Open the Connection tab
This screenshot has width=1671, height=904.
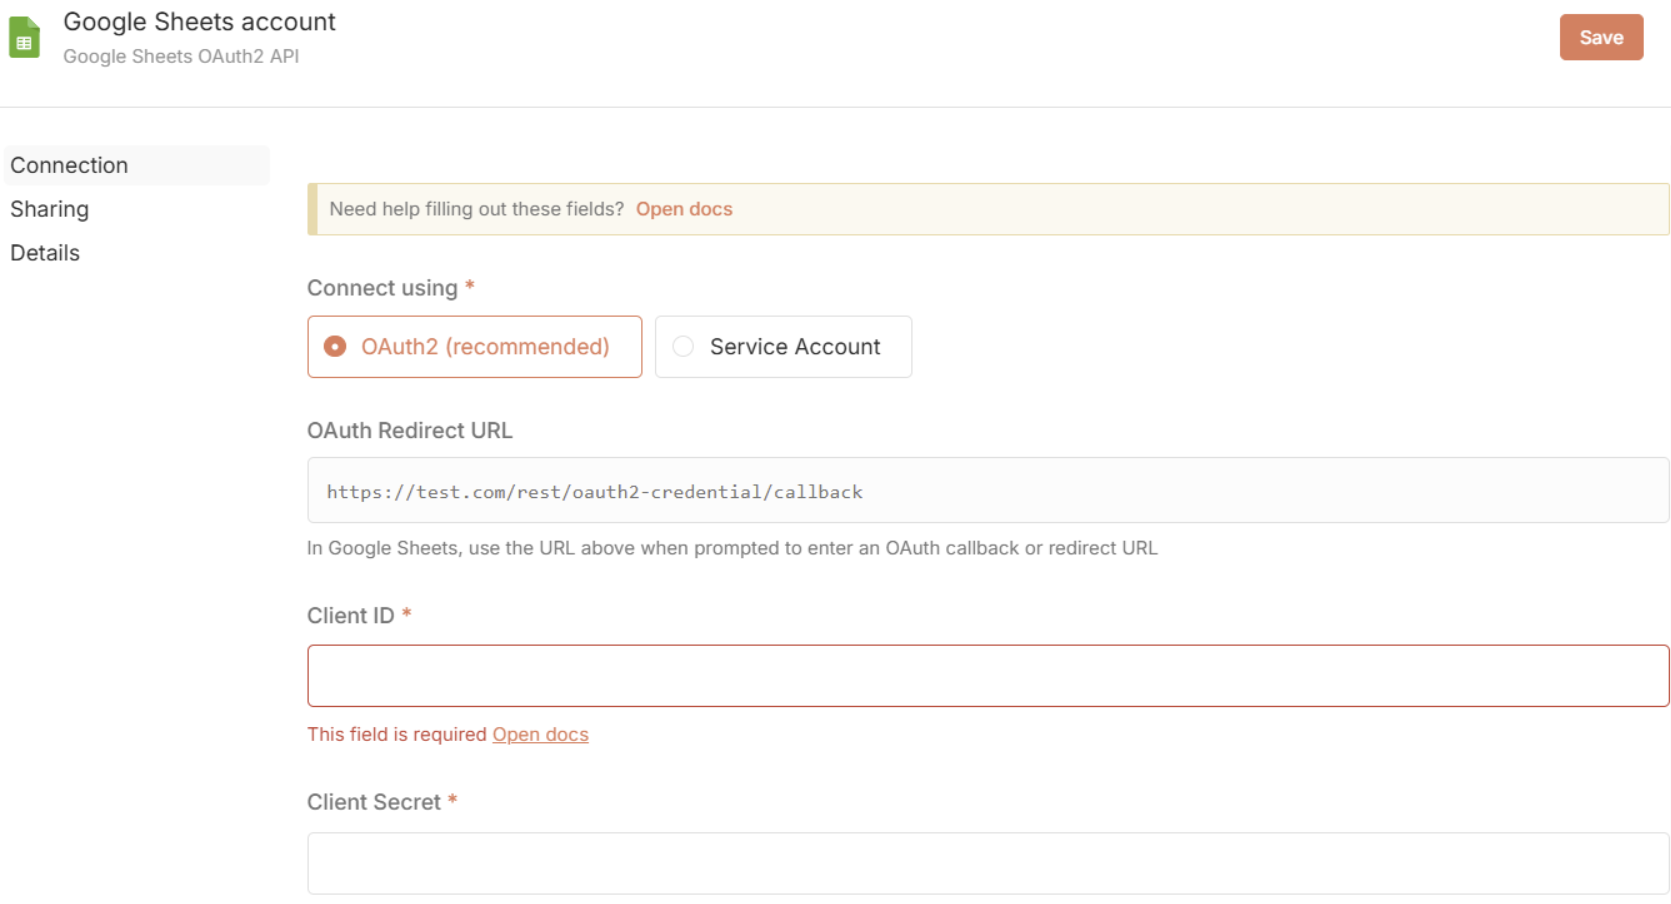click(137, 165)
